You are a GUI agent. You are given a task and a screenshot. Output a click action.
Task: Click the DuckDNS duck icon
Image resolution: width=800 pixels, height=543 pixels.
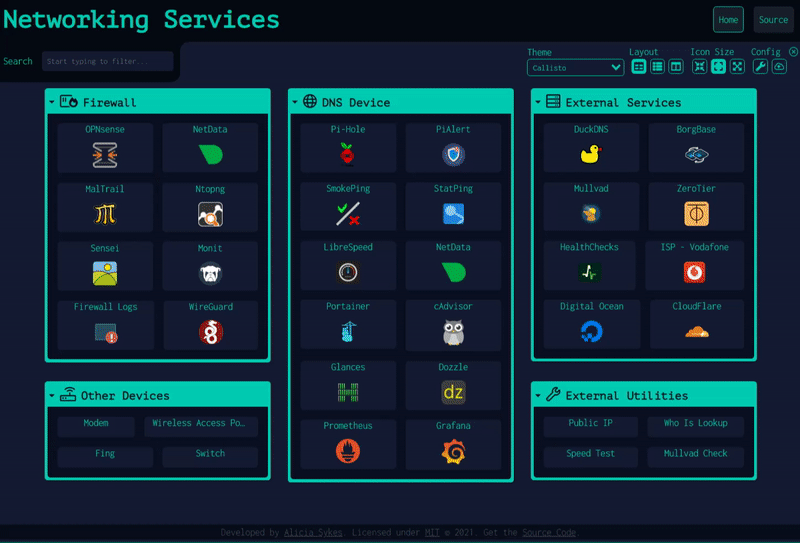click(591, 154)
